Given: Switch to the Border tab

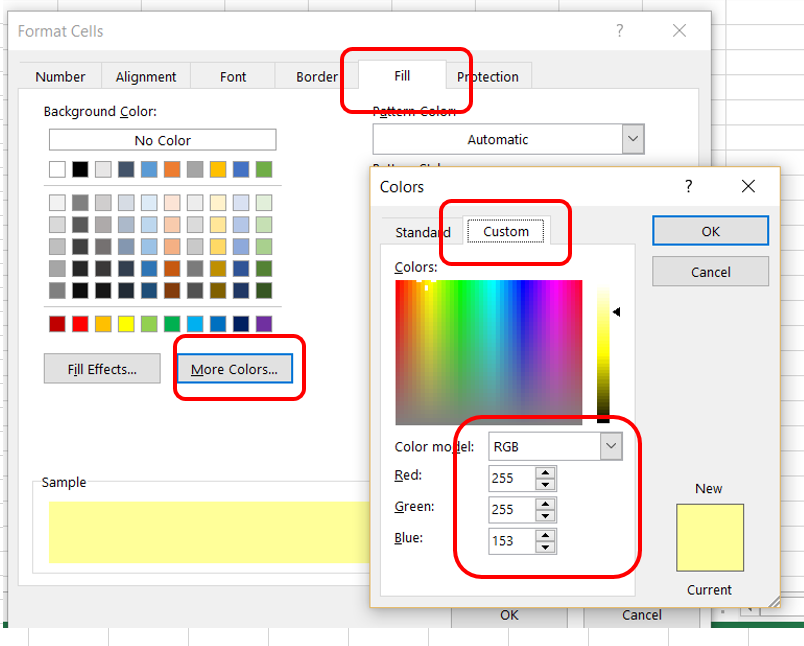Looking at the screenshot, I should (x=316, y=77).
